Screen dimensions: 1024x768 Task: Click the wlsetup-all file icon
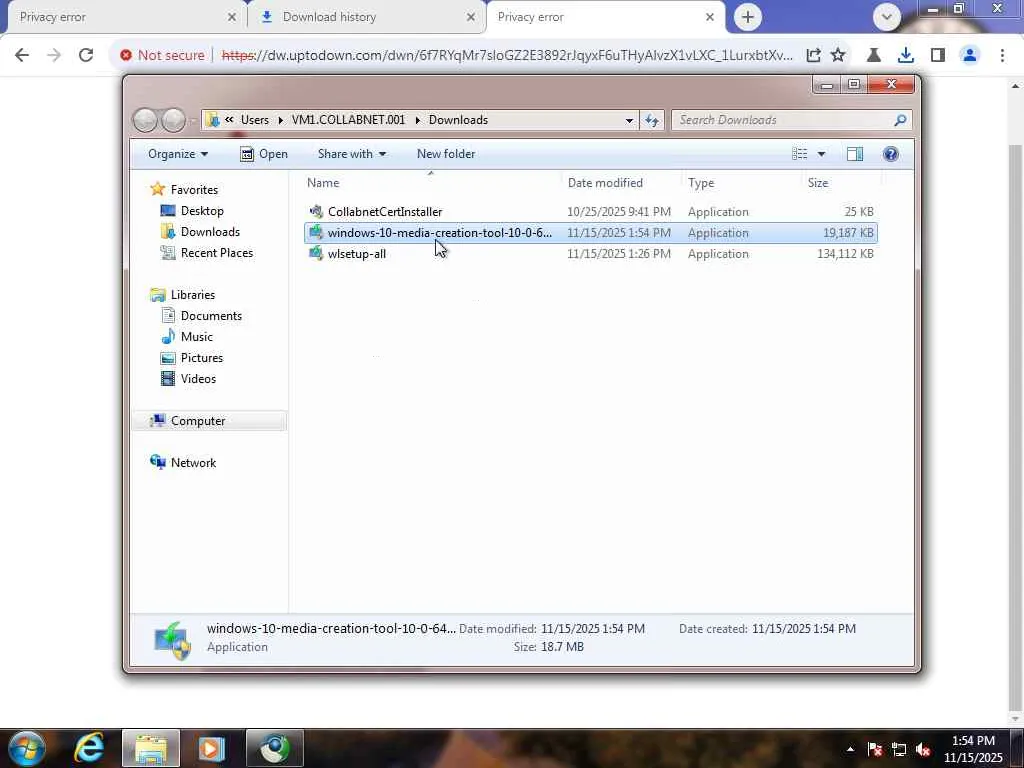316,253
